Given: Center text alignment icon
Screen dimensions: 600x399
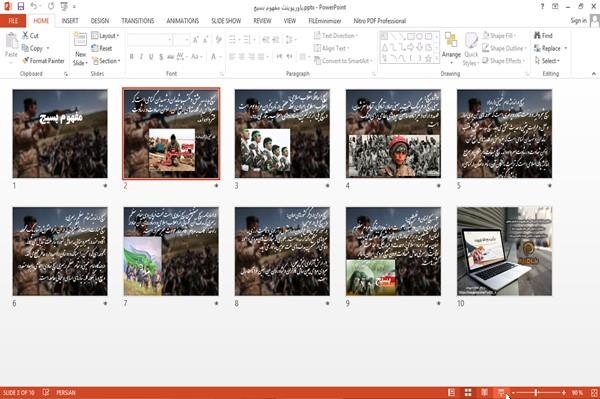Looking at the screenshot, I should coord(242,57).
